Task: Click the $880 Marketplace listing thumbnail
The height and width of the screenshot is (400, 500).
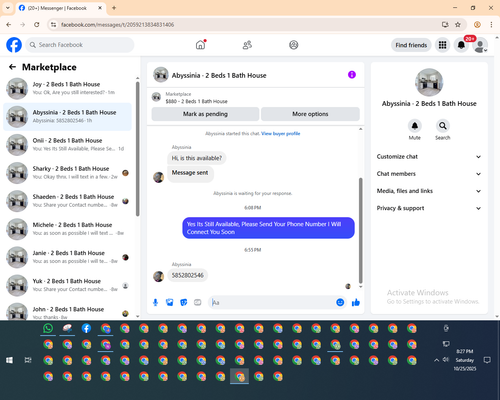Action: click(x=156, y=97)
